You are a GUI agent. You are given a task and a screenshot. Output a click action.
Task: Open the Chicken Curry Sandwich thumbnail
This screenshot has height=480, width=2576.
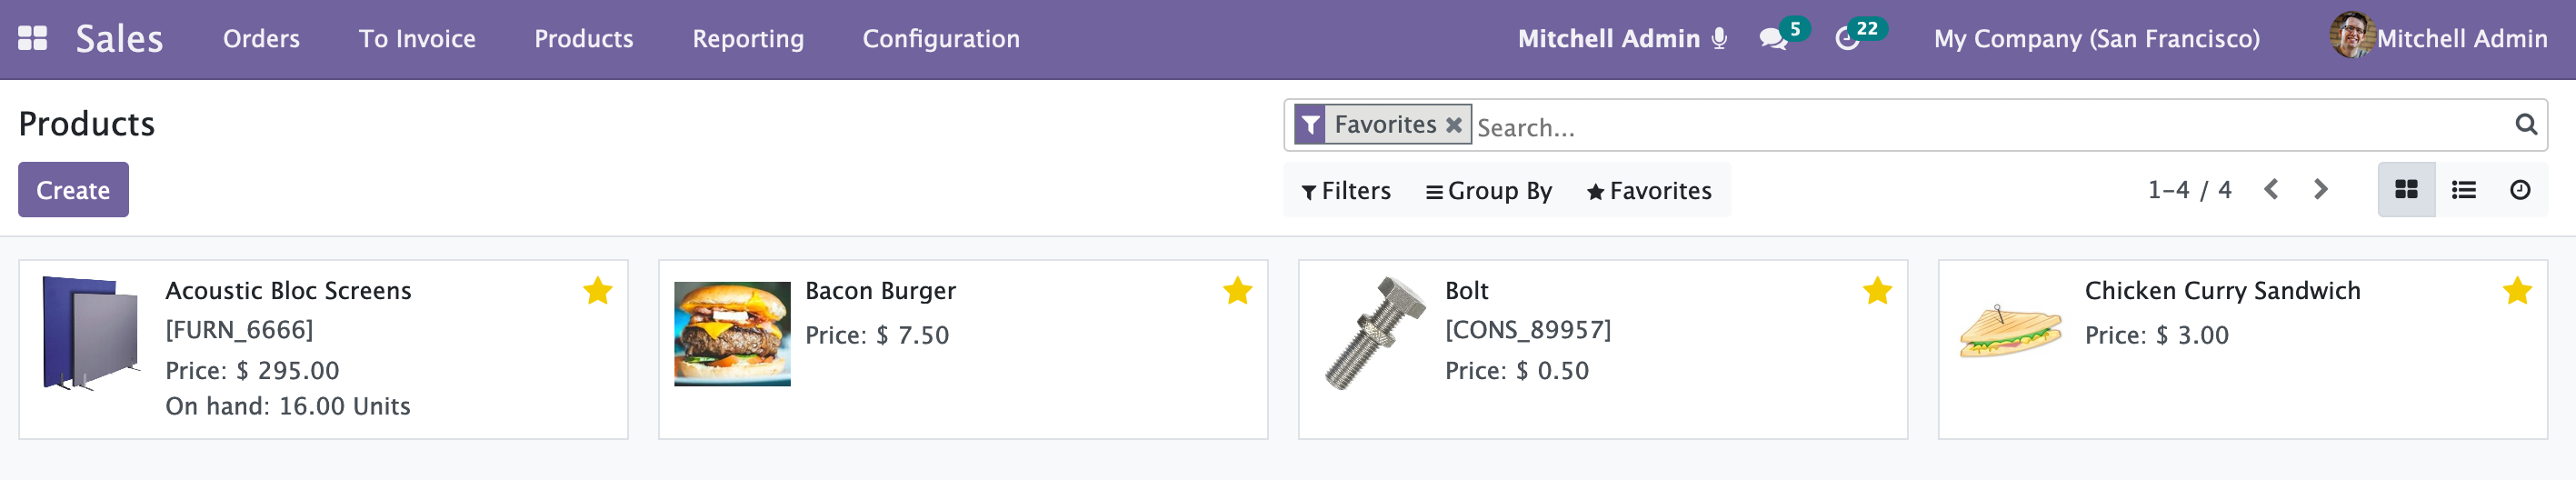(x=2010, y=332)
